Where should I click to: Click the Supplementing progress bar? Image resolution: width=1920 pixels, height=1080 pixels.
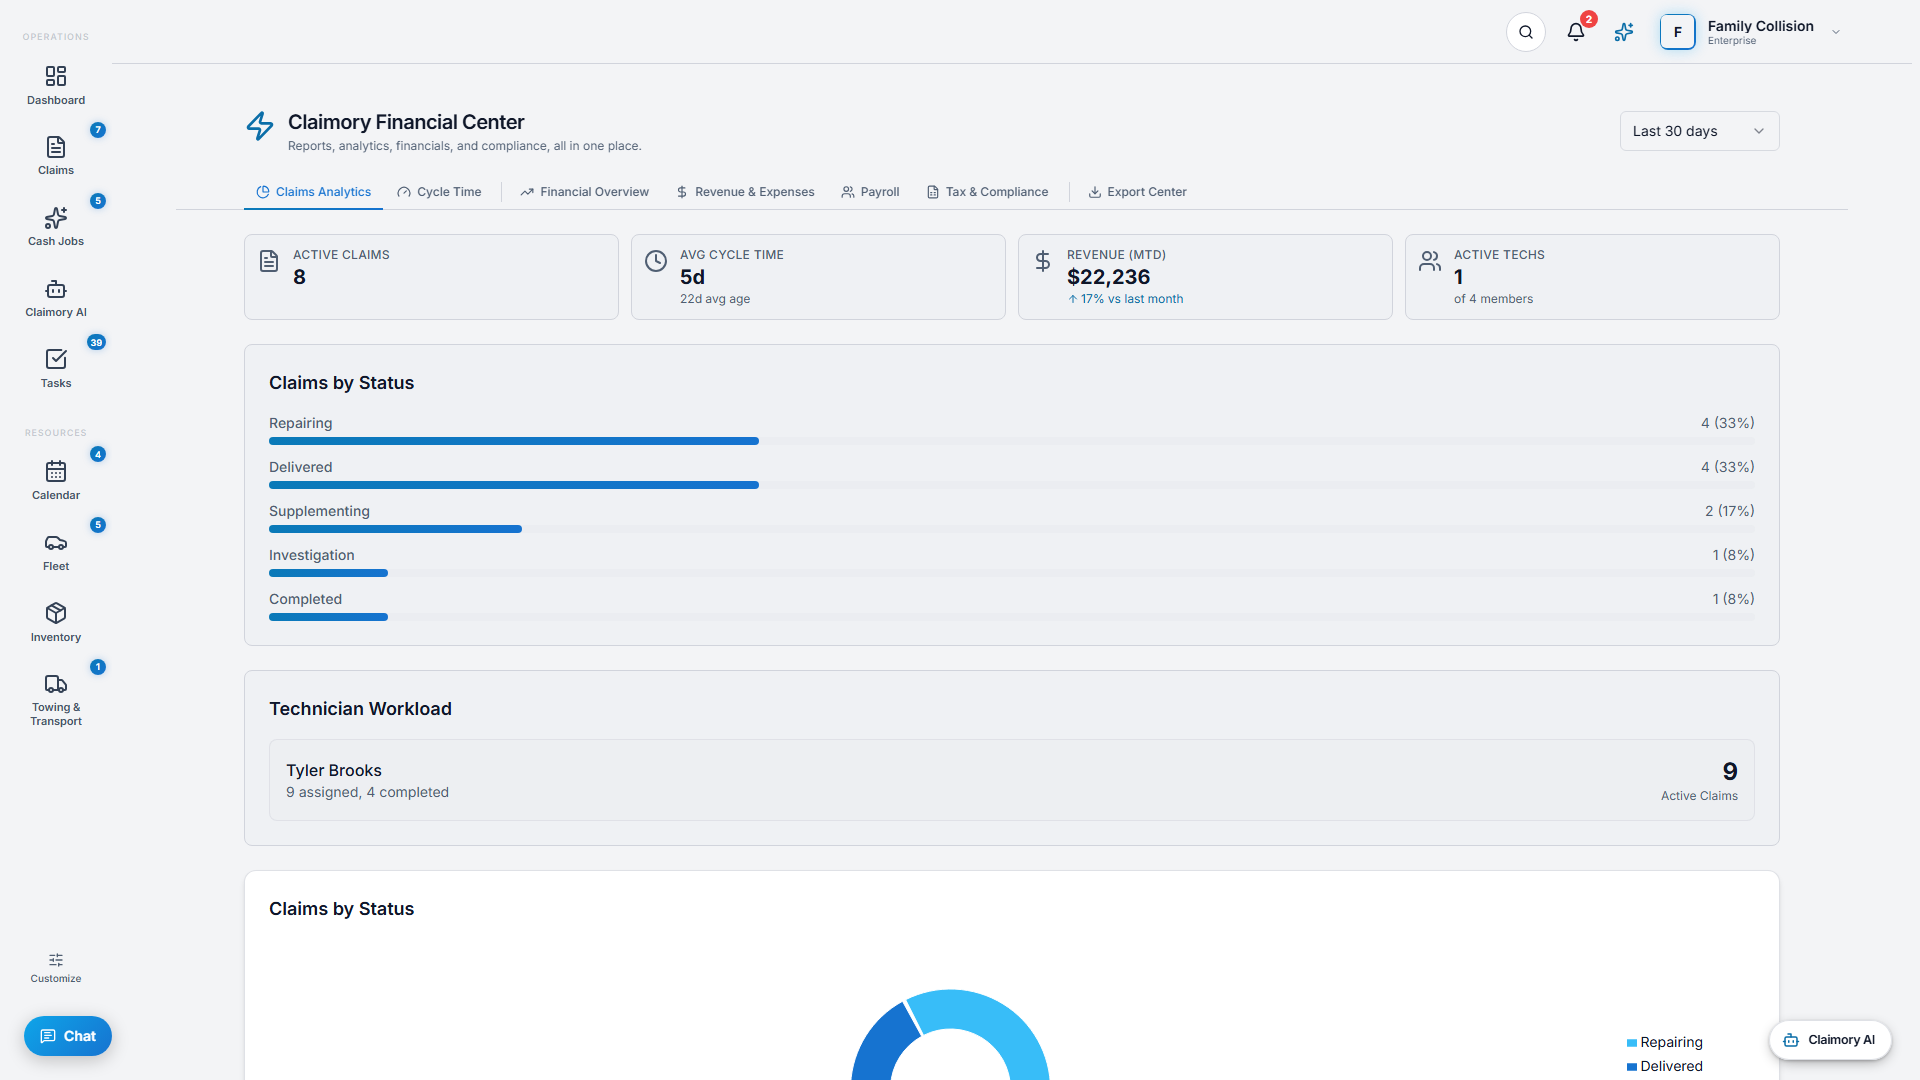[x=1012, y=529]
